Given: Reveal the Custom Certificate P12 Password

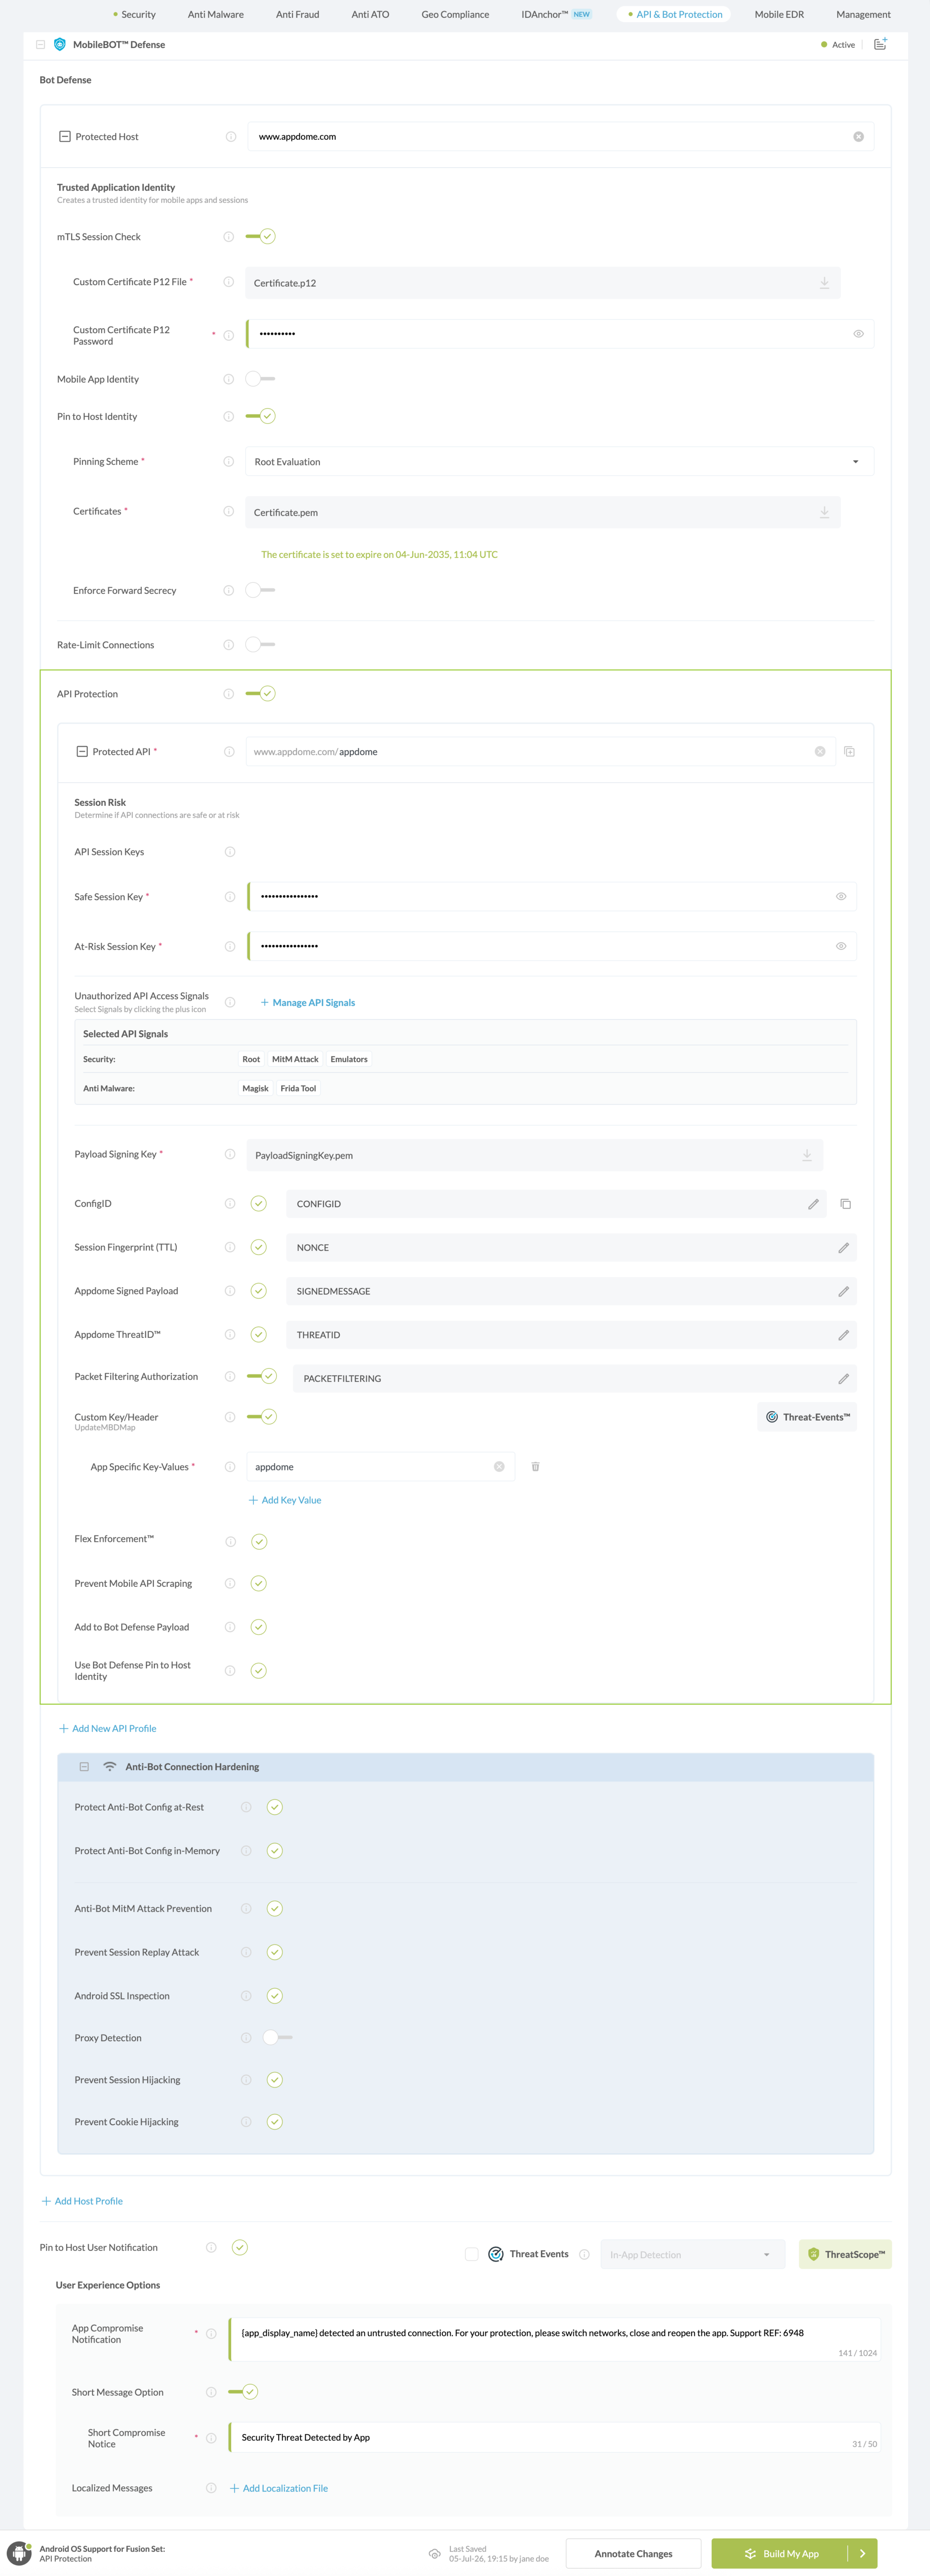Looking at the screenshot, I should click(858, 334).
